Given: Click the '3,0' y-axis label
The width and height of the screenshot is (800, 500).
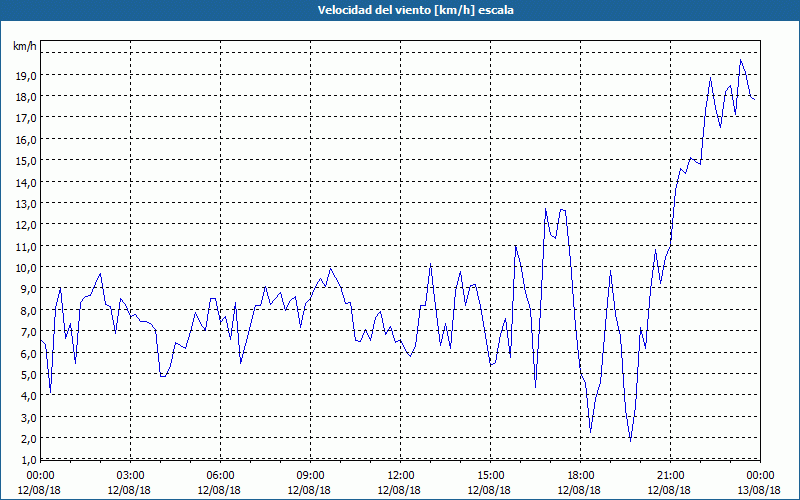Looking at the screenshot, I should tap(29, 417).
